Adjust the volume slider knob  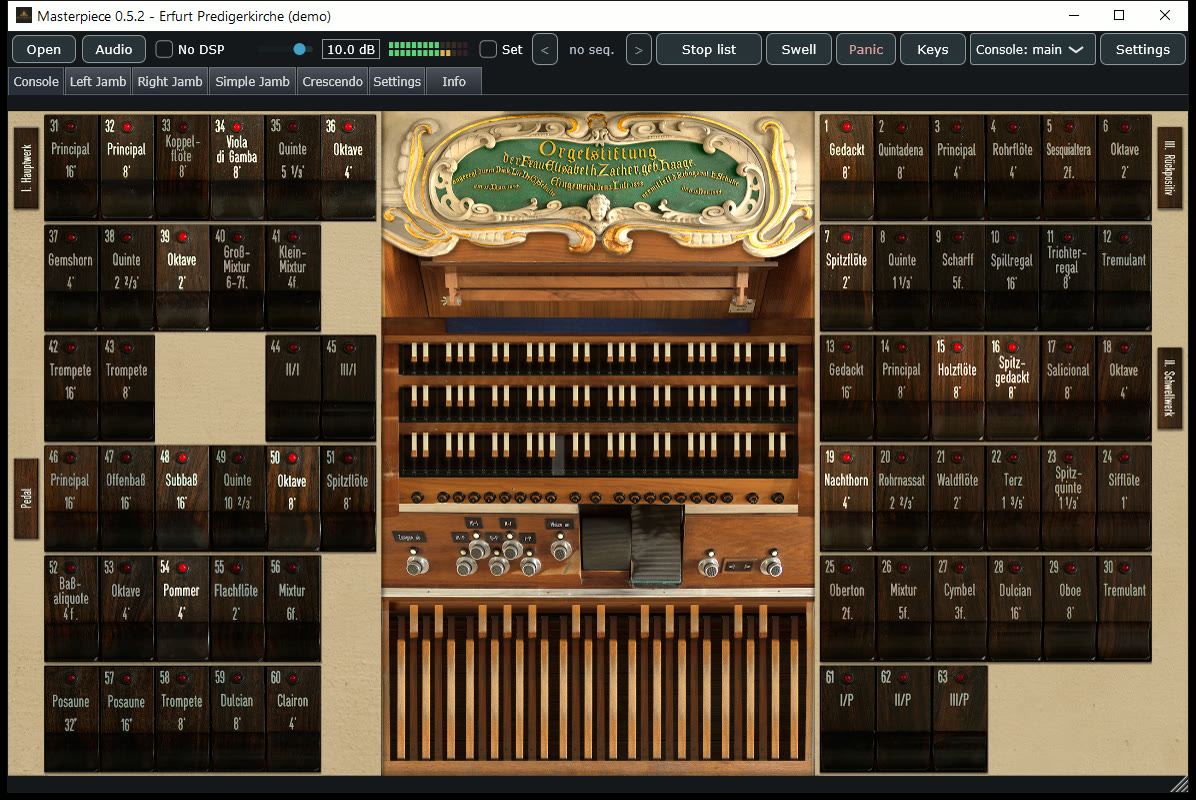click(x=300, y=50)
